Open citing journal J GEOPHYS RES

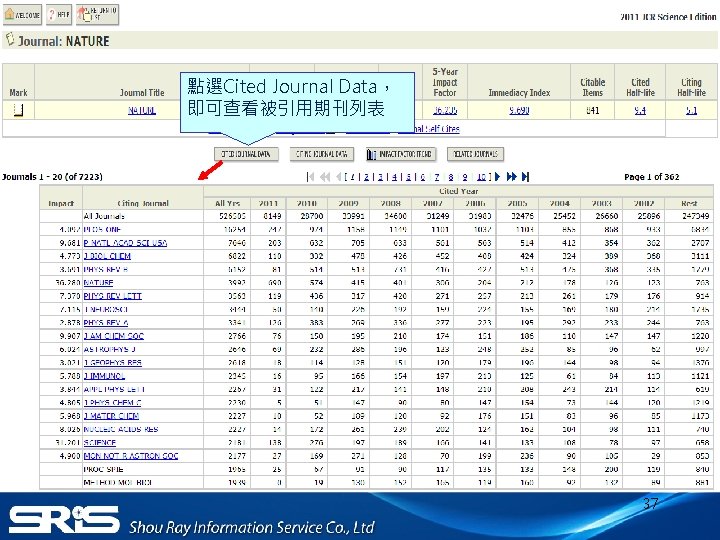pos(112,362)
